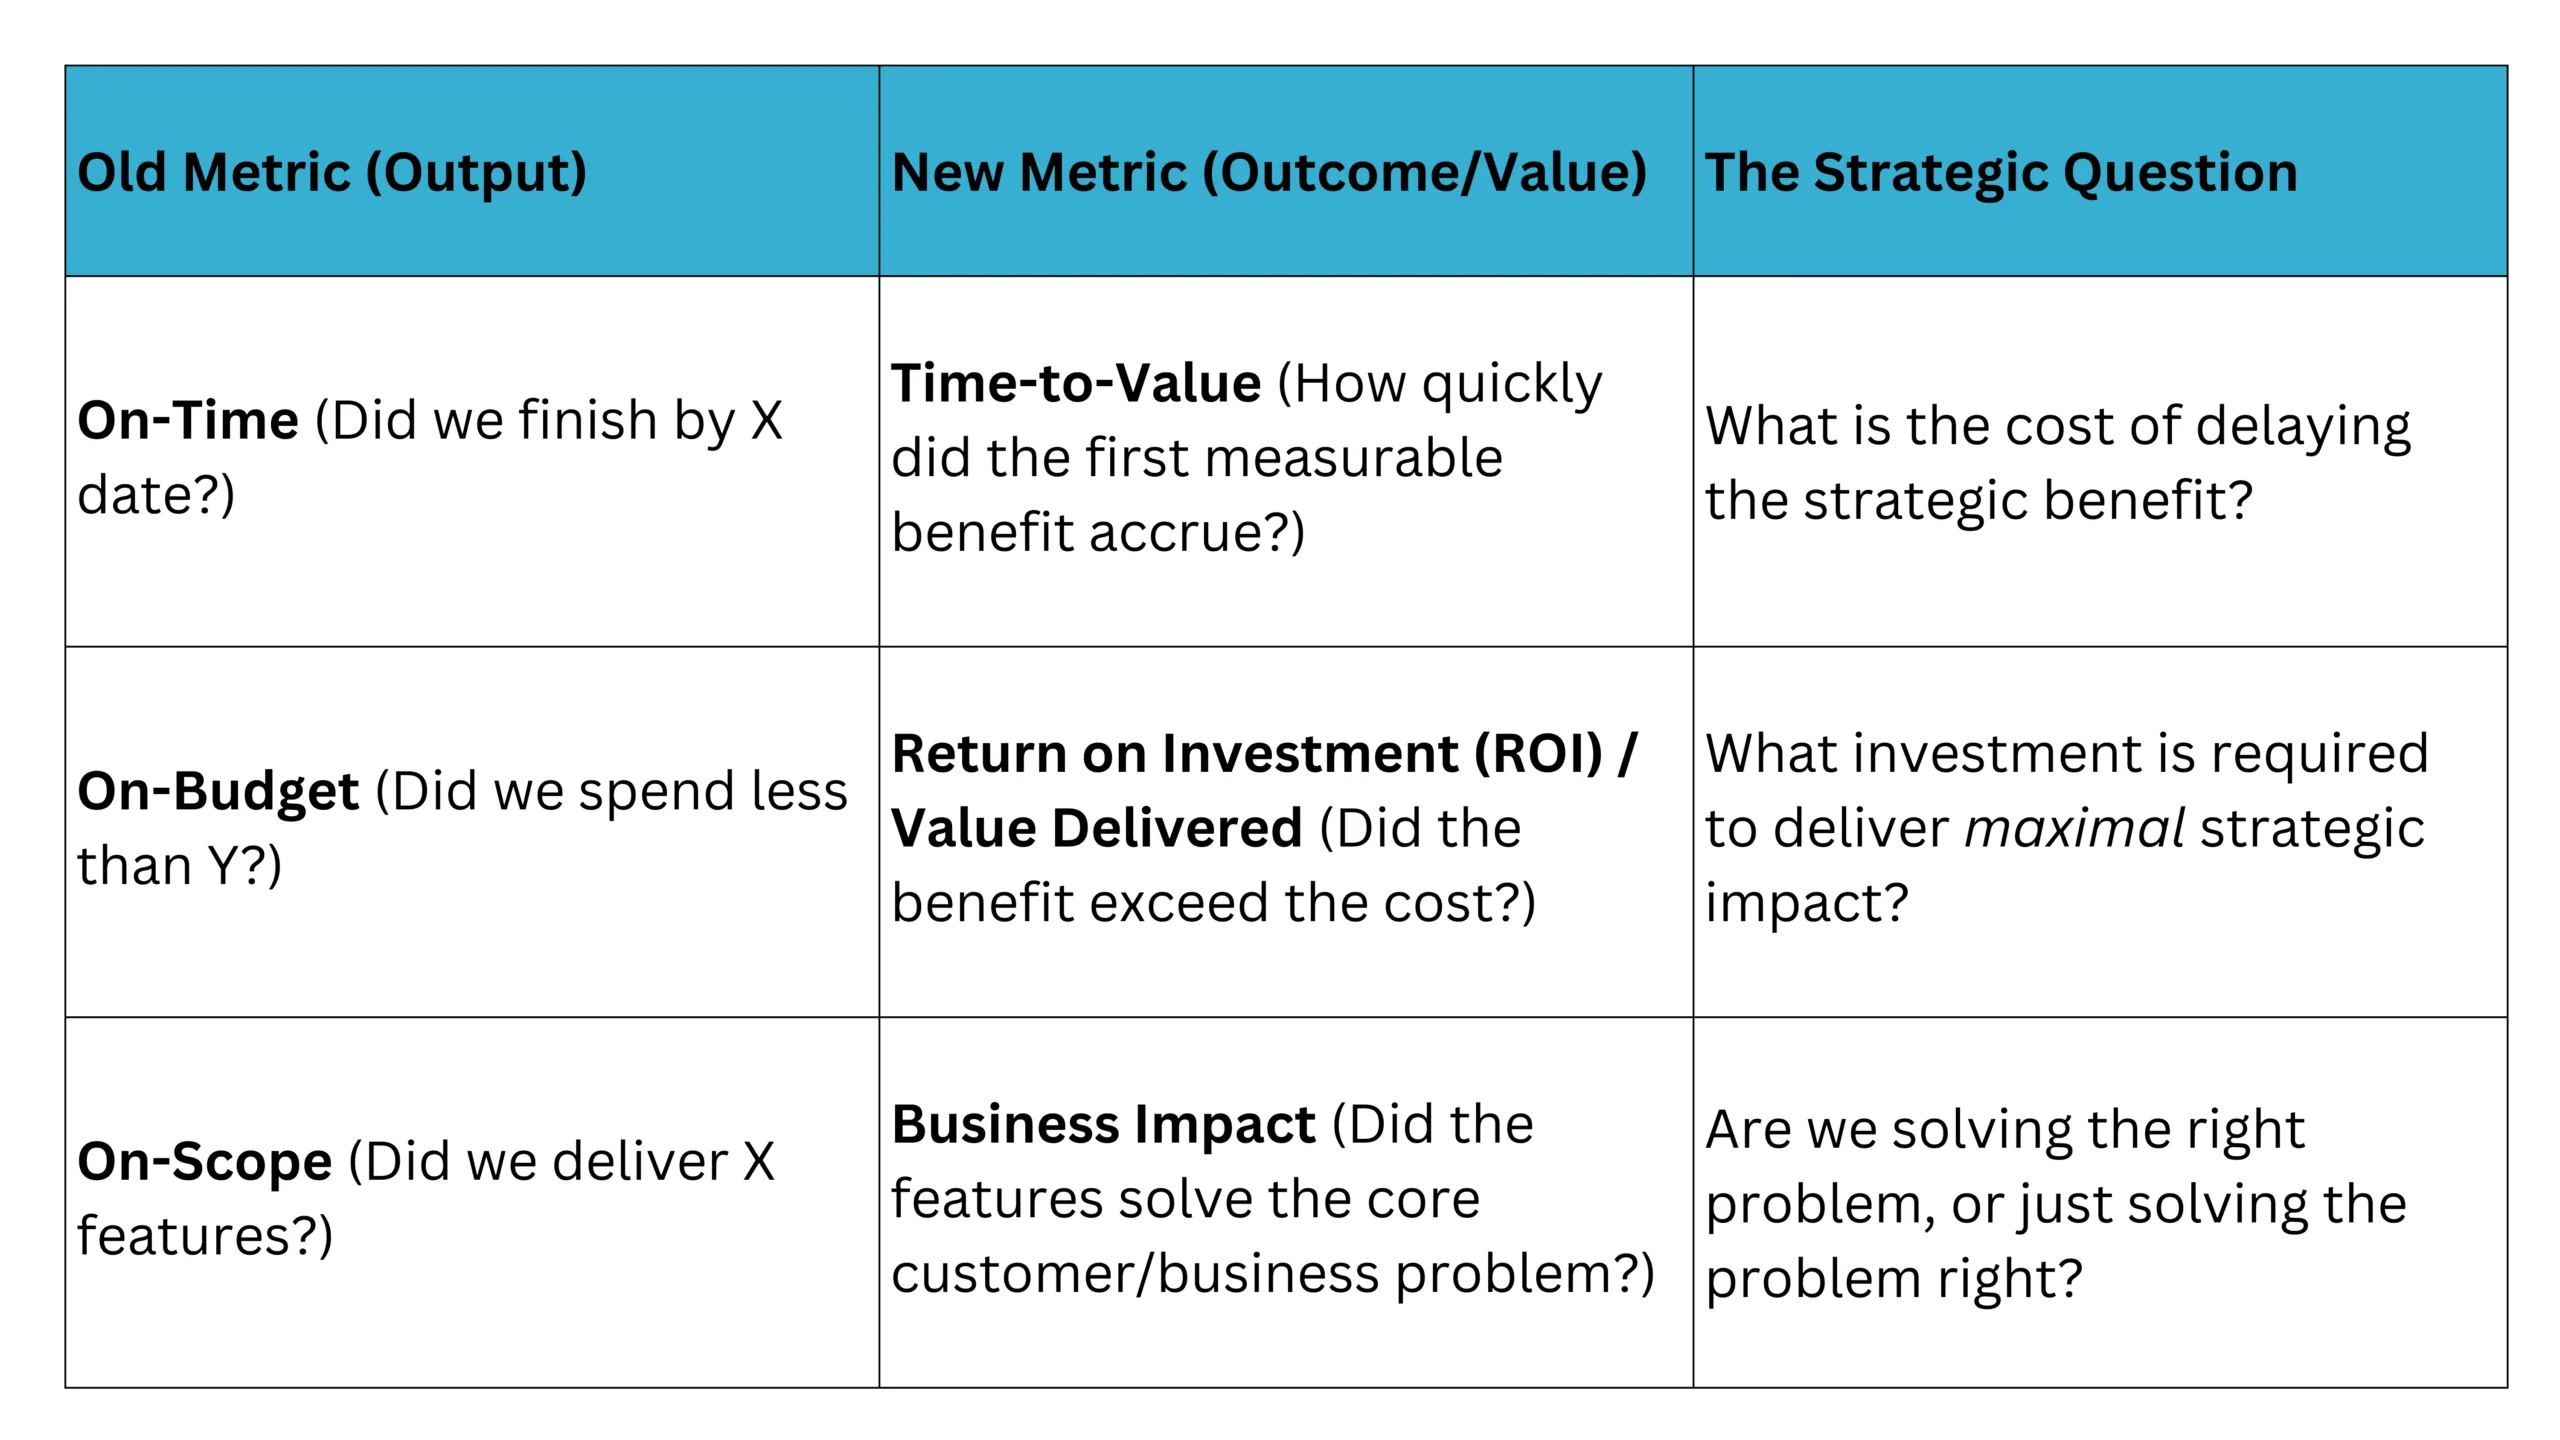
Task: Click the "Old Metric (Output)" column header
Action: coord(332,172)
